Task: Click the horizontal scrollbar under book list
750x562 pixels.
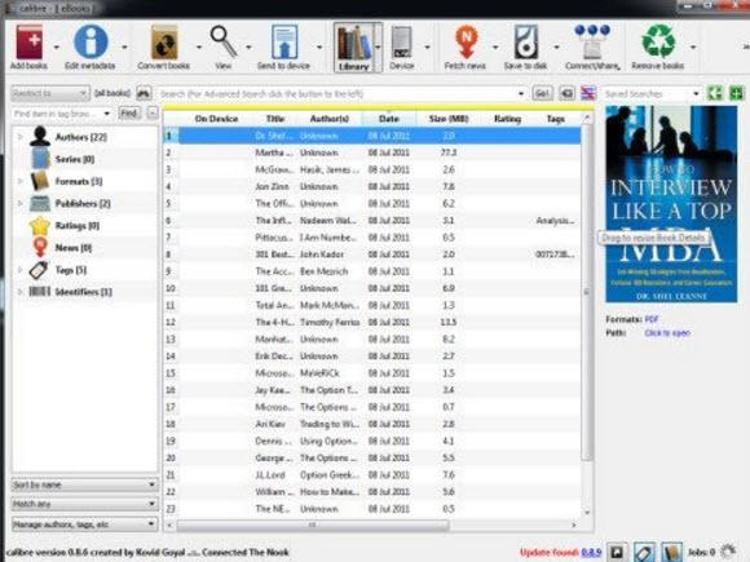Action: pyautogui.click(x=312, y=524)
